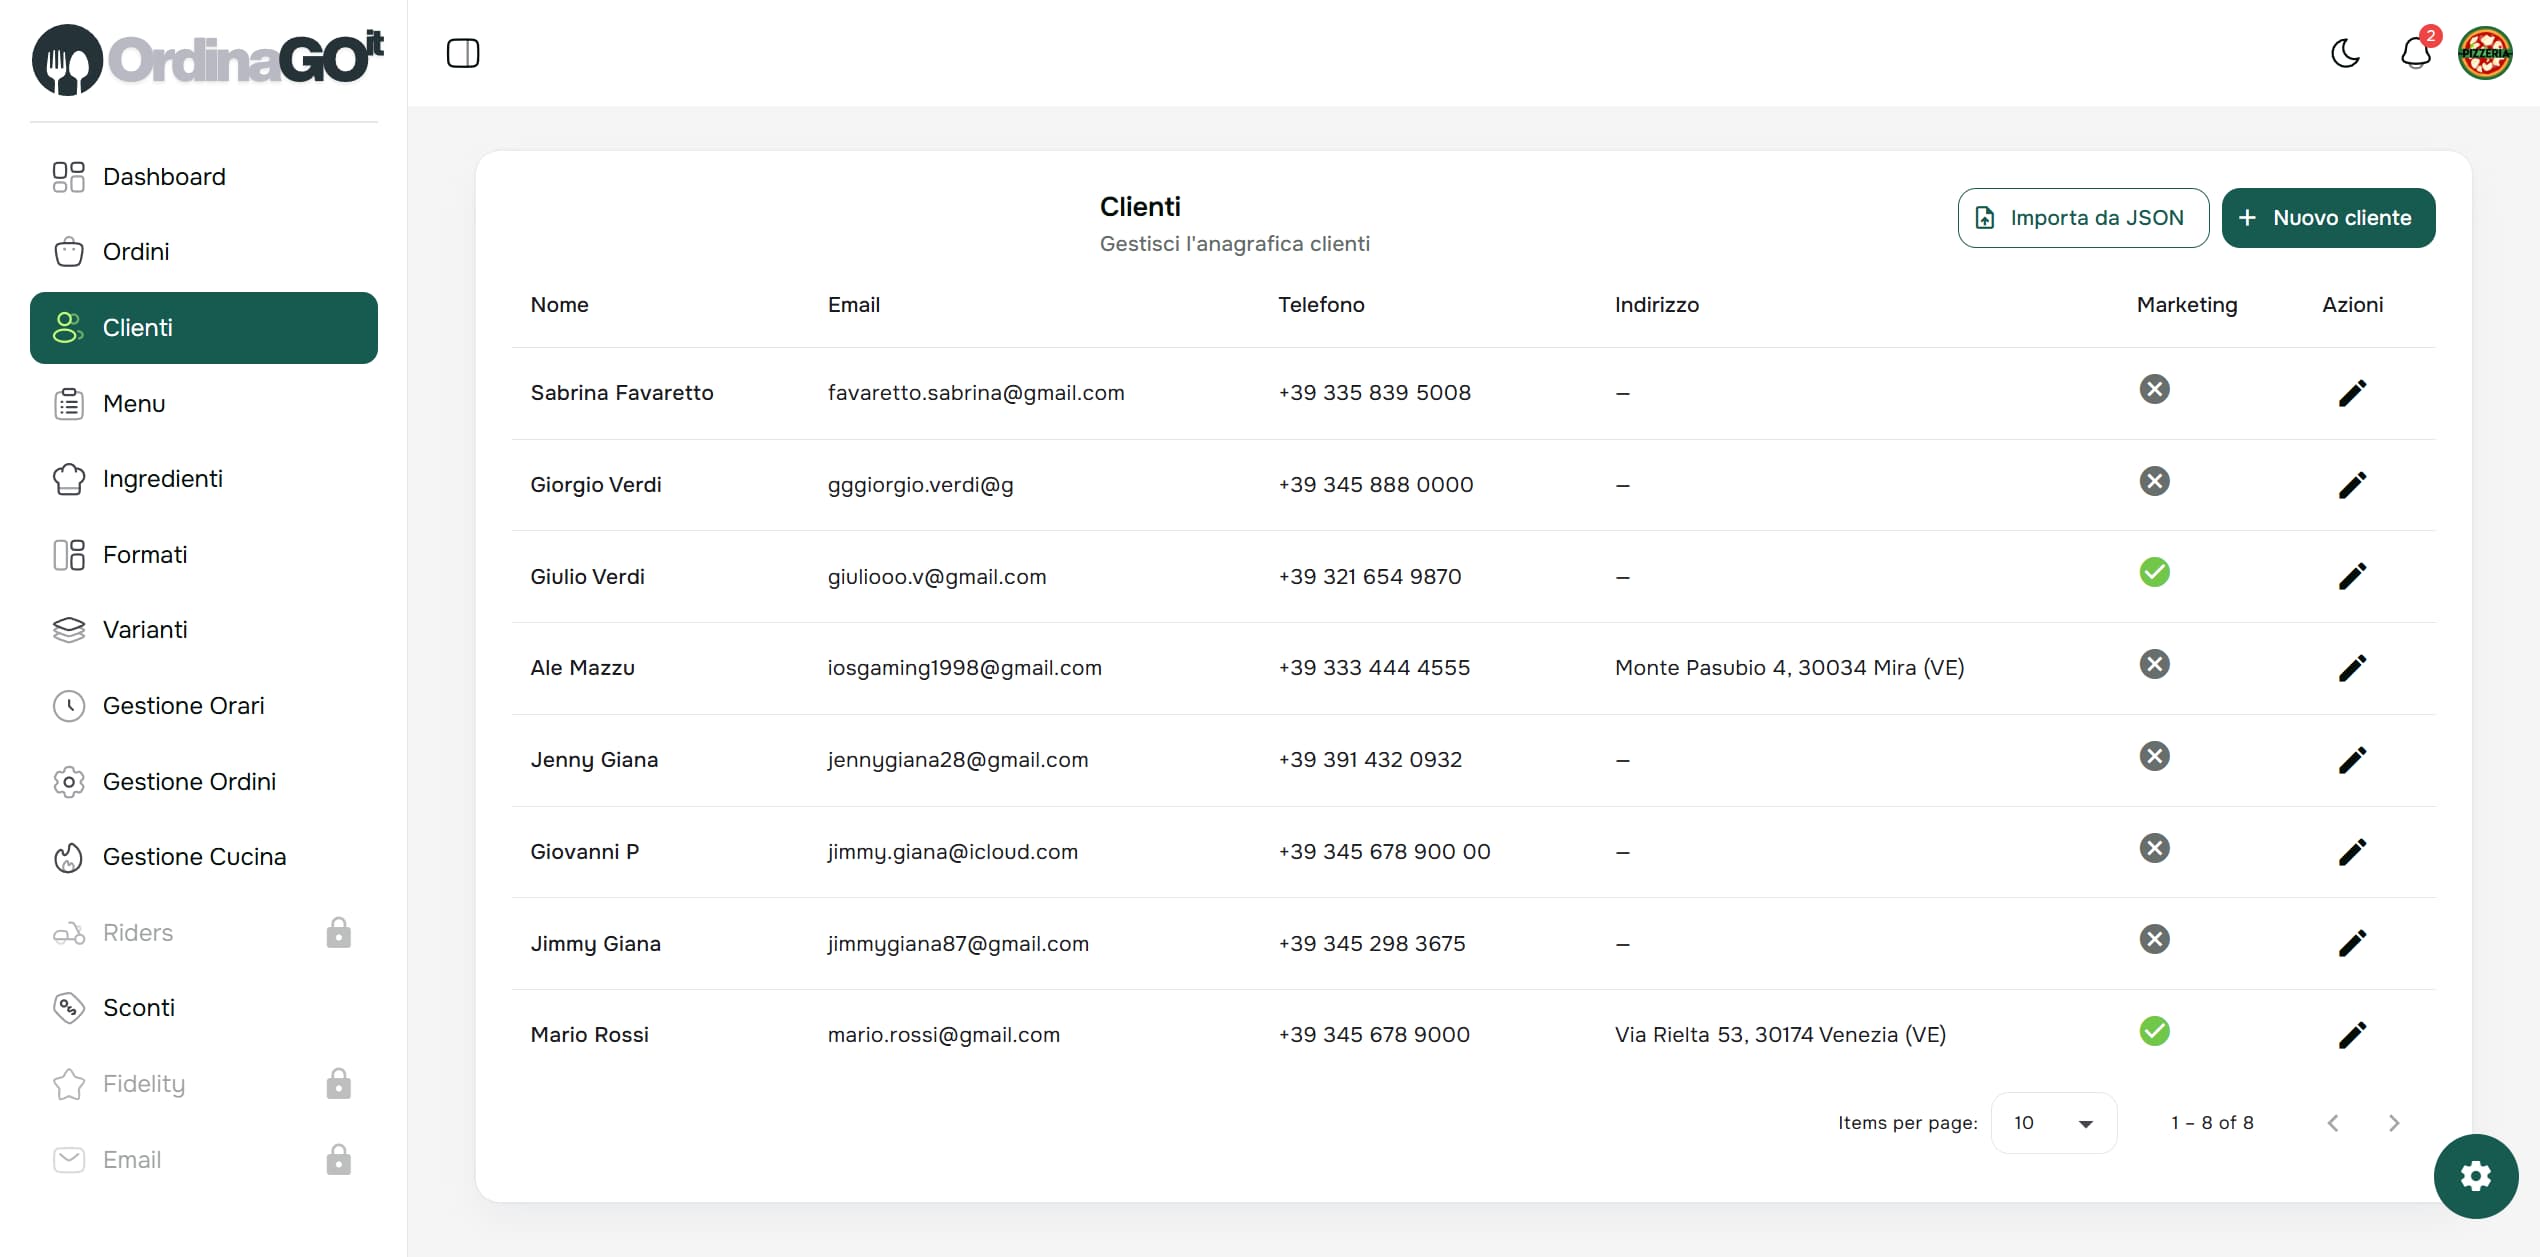Click Mario Rossi's green marketing check
This screenshot has height=1257, width=2540.
coord(2154,1031)
